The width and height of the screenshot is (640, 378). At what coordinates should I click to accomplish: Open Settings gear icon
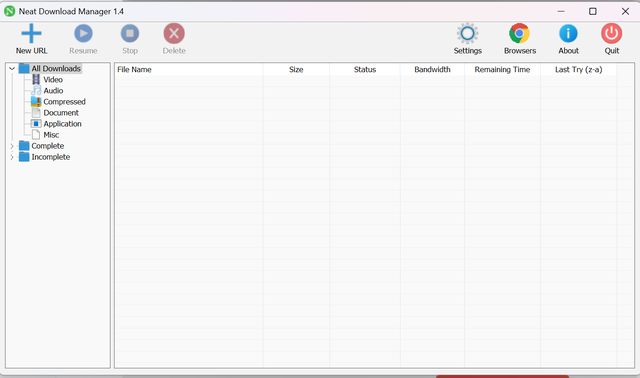(467, 33)
